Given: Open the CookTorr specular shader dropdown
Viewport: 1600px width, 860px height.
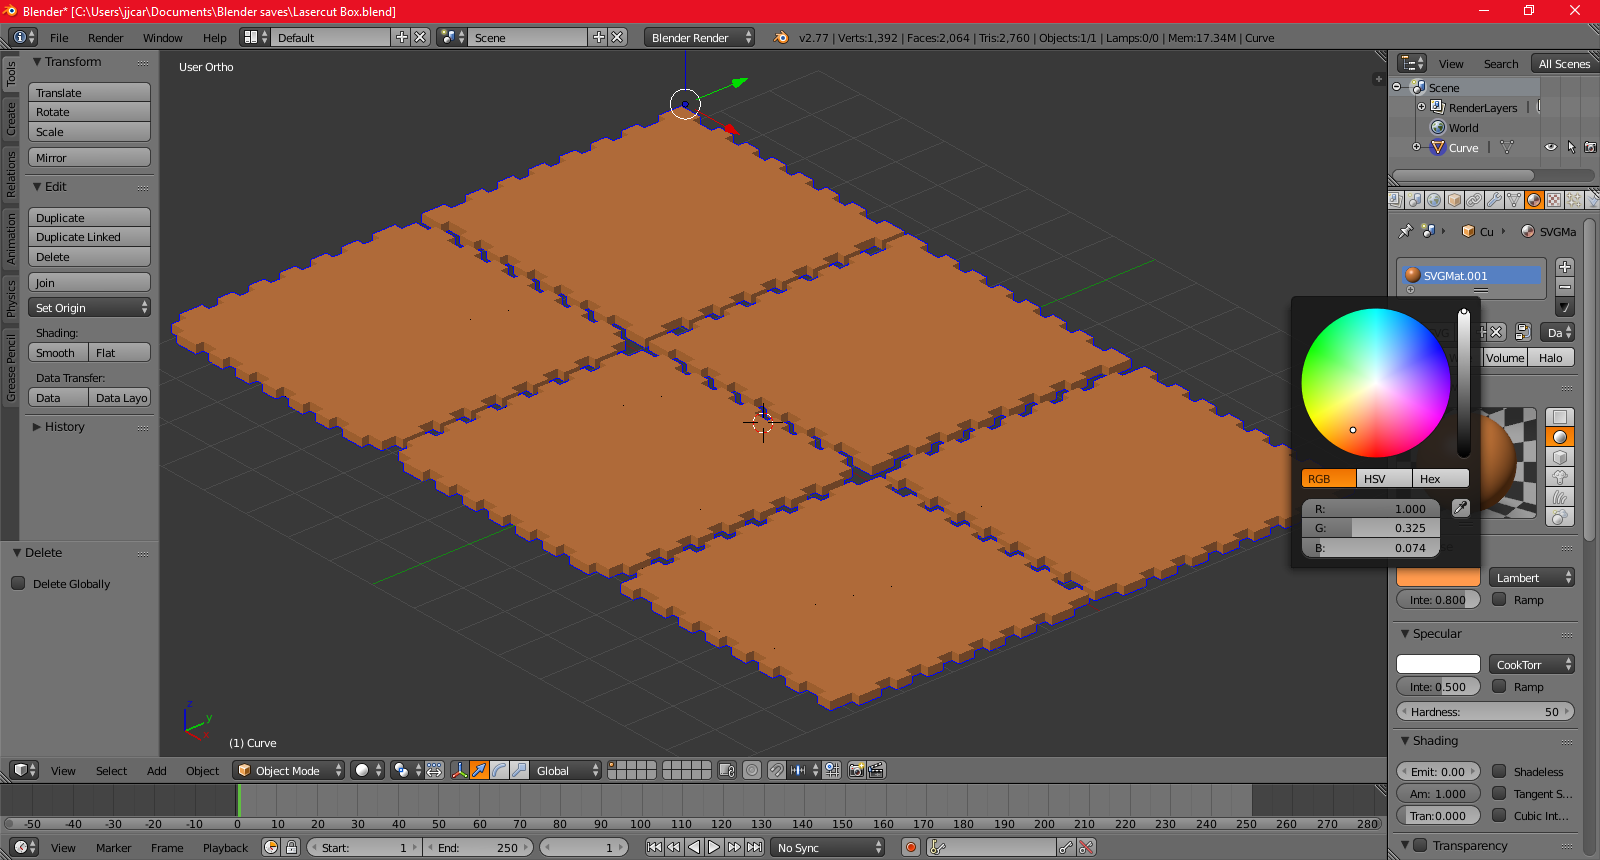Looking at the screenshot, I should pos(1531,664).
